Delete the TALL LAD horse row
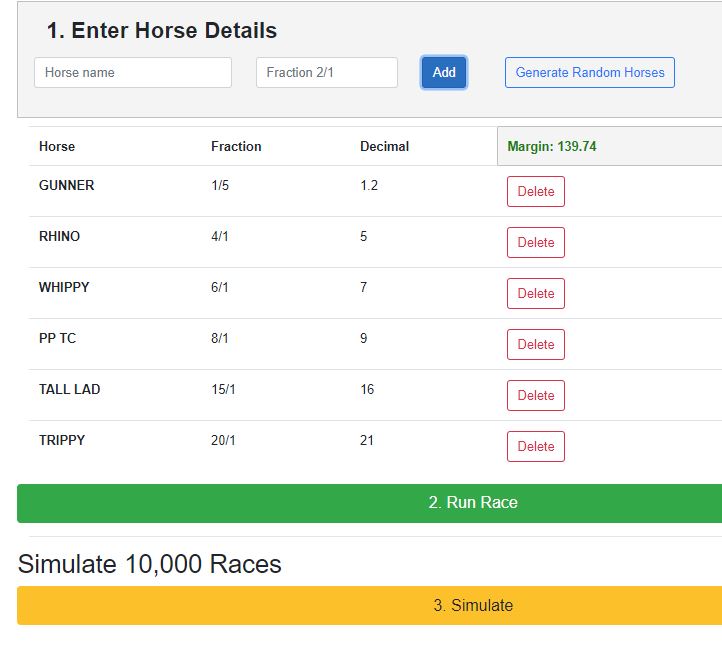Screen dimensions: 722x659 point(536,395)
